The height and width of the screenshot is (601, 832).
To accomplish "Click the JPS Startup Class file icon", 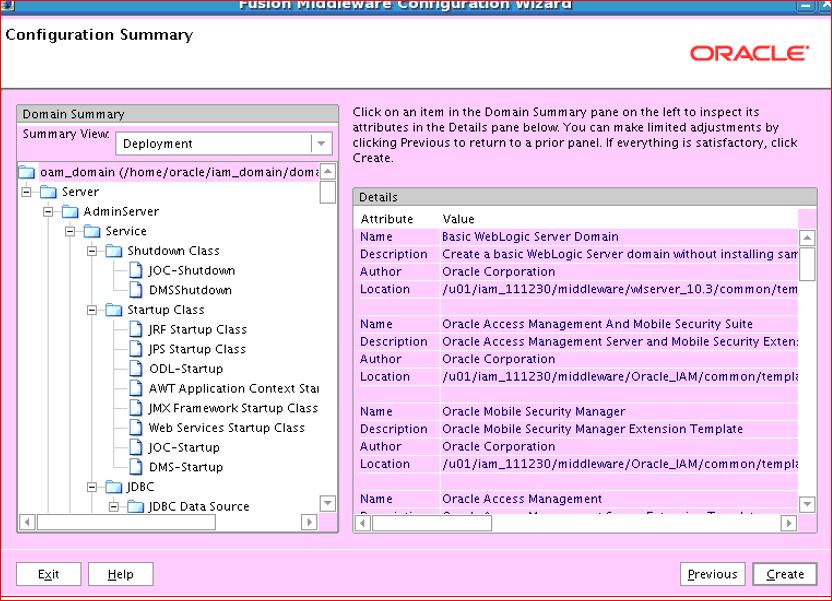I will 136,349.
